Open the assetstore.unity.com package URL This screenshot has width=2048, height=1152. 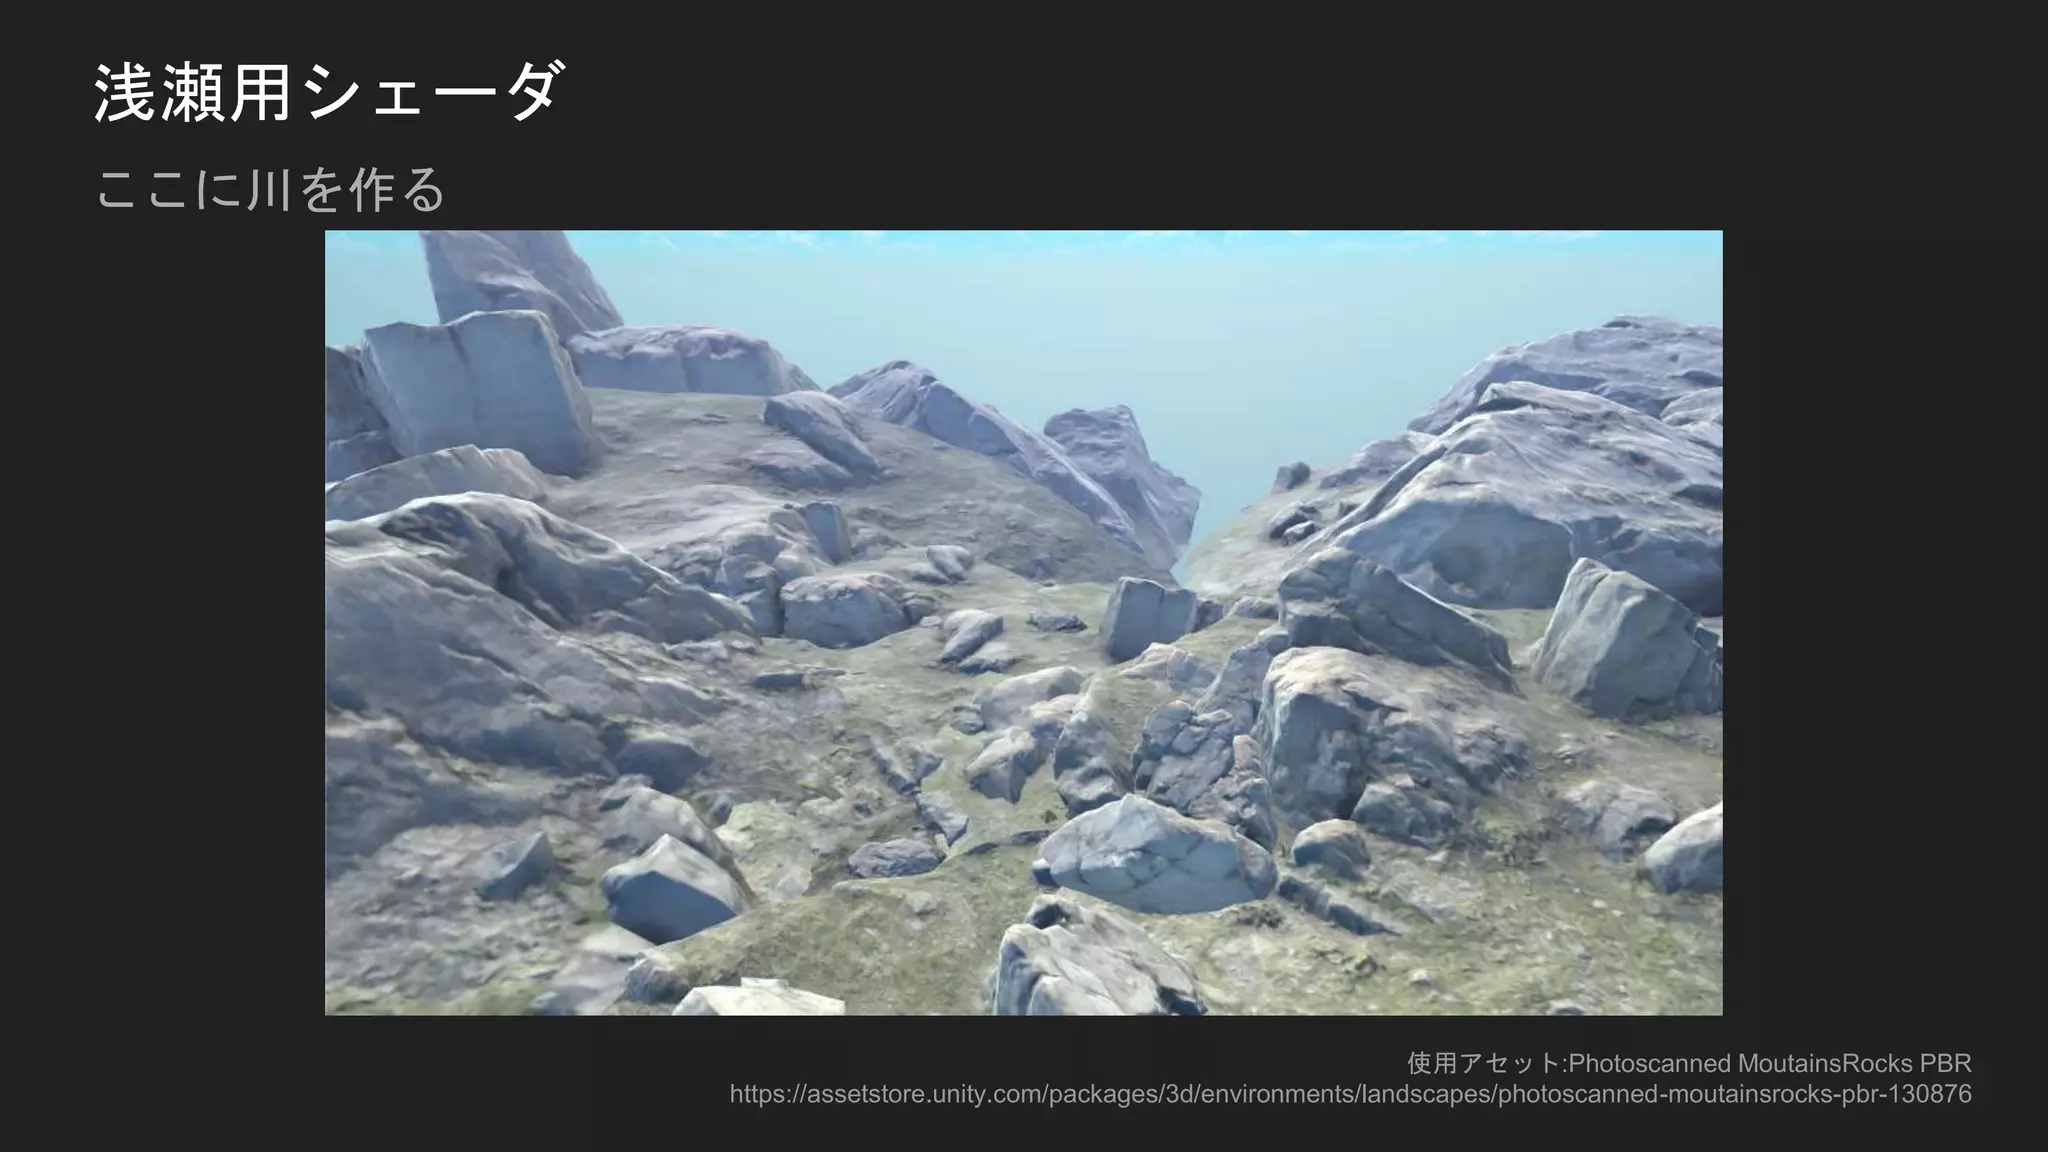[x=1350, y=1094]
